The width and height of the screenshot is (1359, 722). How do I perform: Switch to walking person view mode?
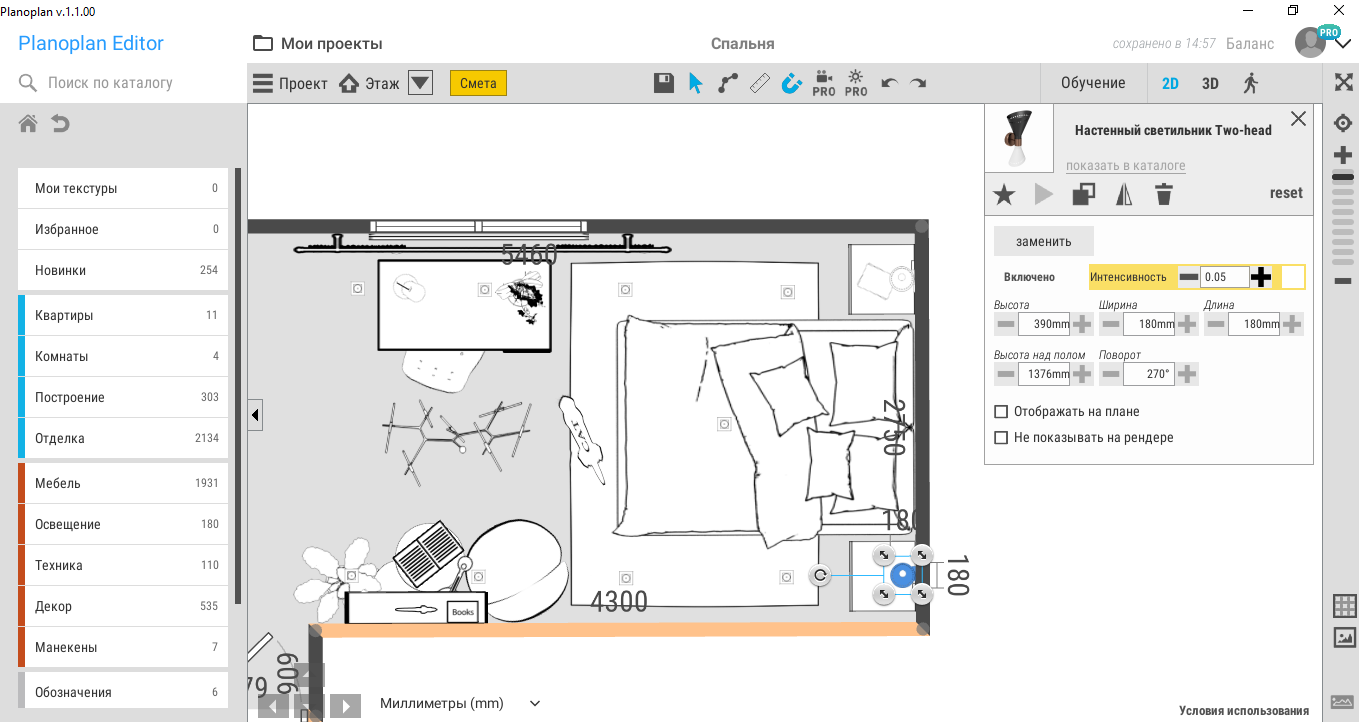click(1250, 83)
